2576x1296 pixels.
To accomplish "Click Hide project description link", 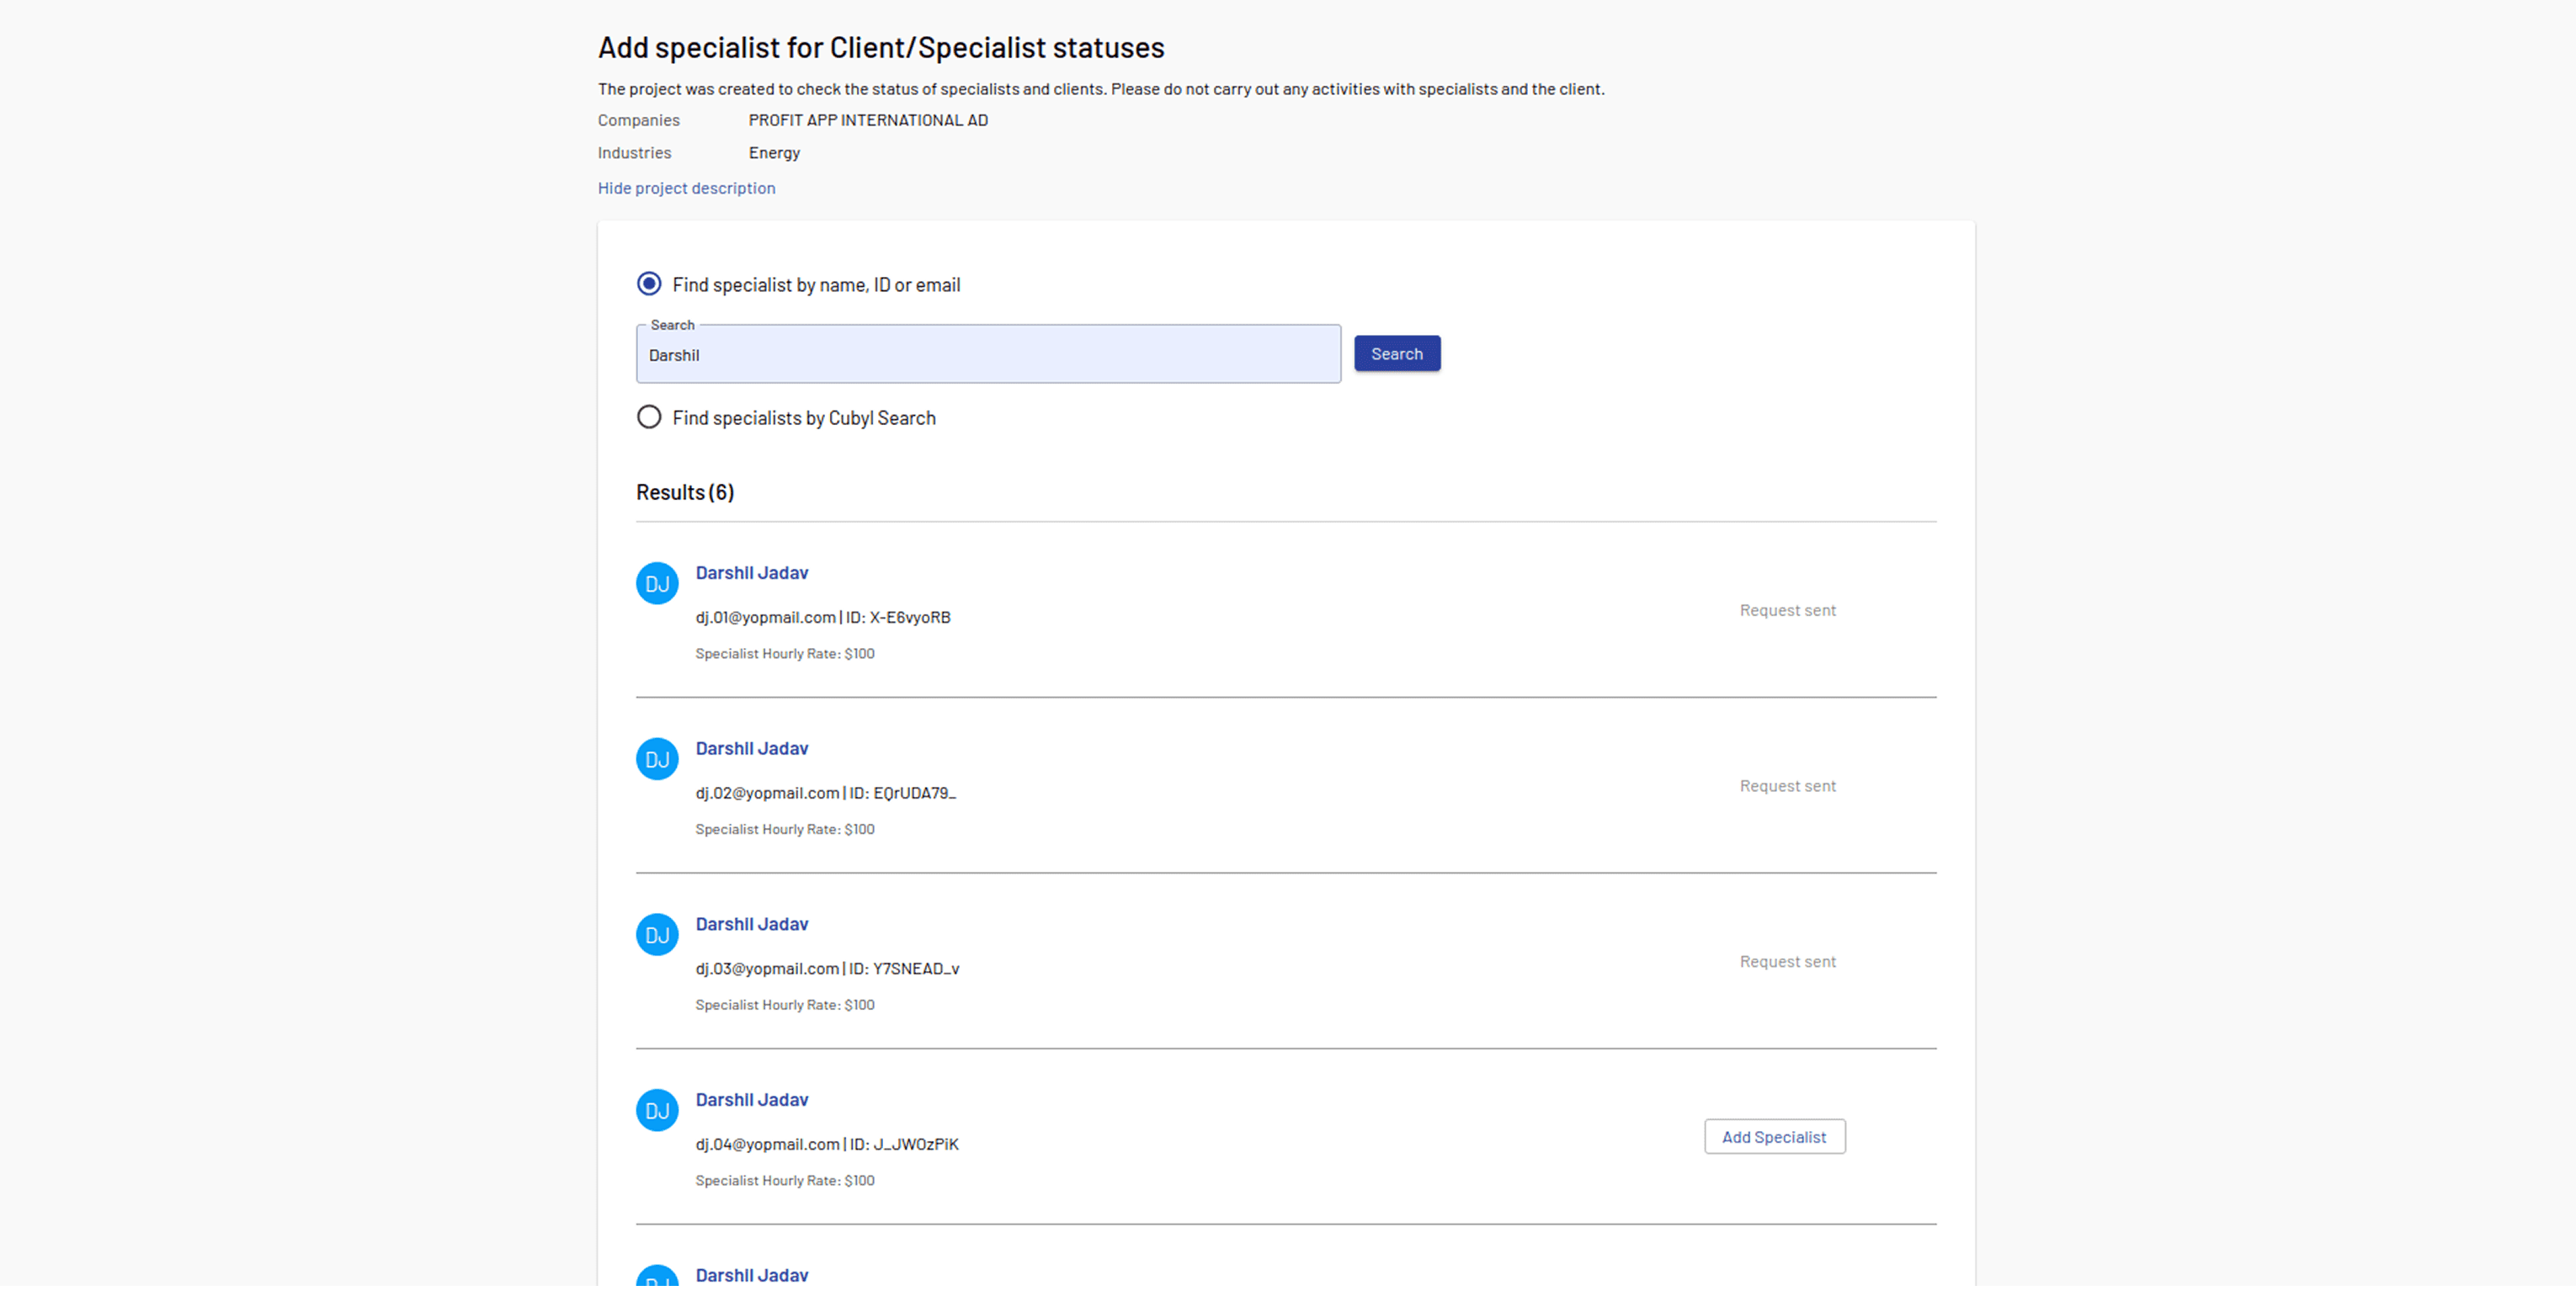I will [x=686, y=188].
